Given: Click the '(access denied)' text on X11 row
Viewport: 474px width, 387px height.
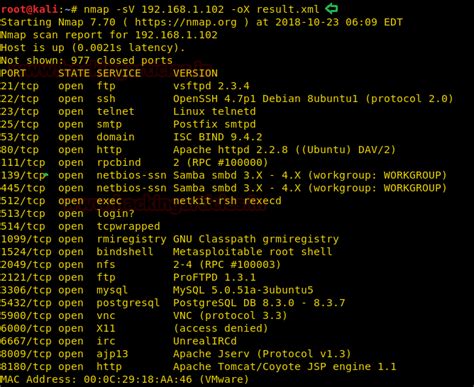Looking at the screenshot, I should [221, 328].
